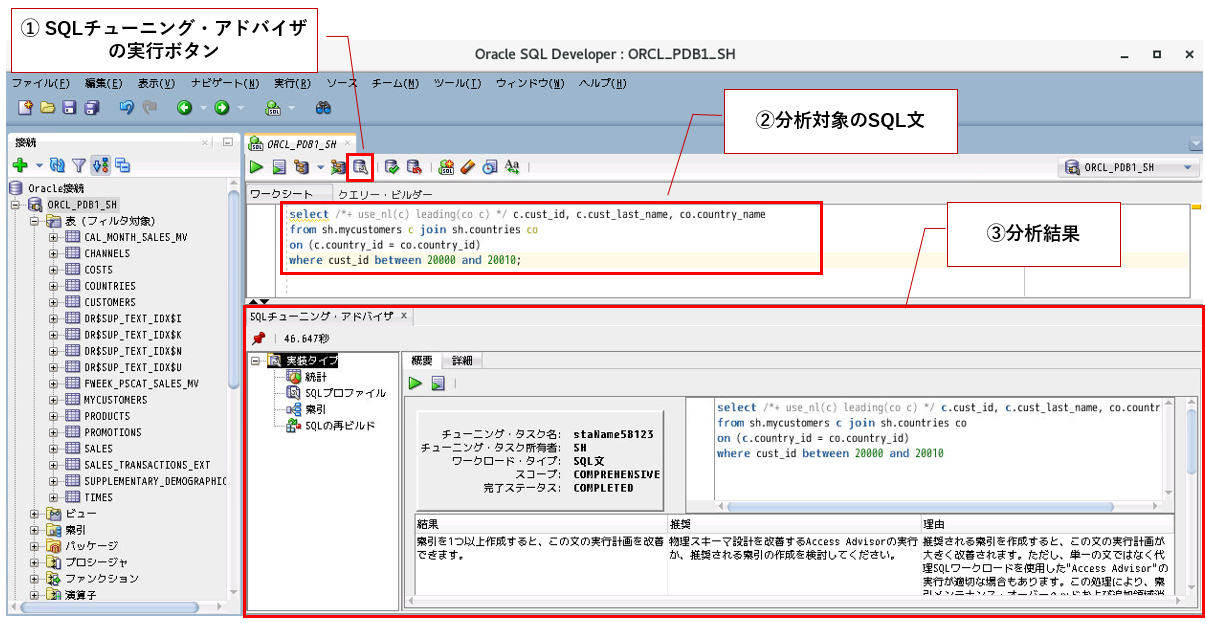Select the 概要 tab
This screenshot has height=623, width=1206.
[x=421, y=360]
